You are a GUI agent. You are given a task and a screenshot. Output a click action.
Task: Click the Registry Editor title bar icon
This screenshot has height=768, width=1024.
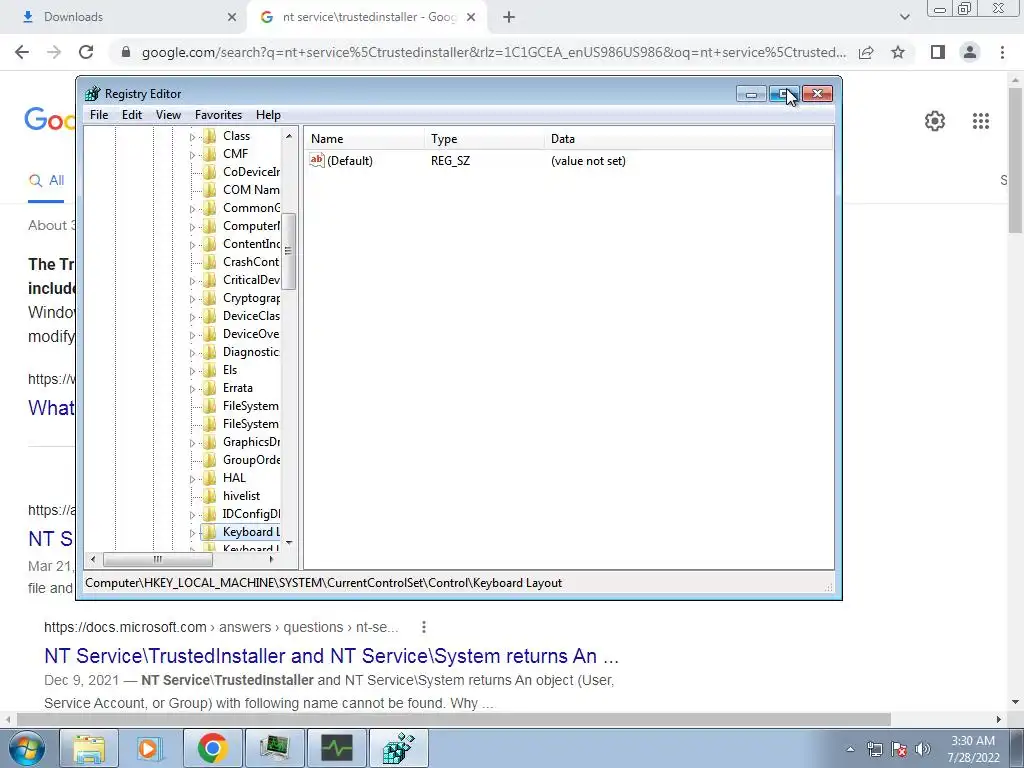[x=93, y=94]
